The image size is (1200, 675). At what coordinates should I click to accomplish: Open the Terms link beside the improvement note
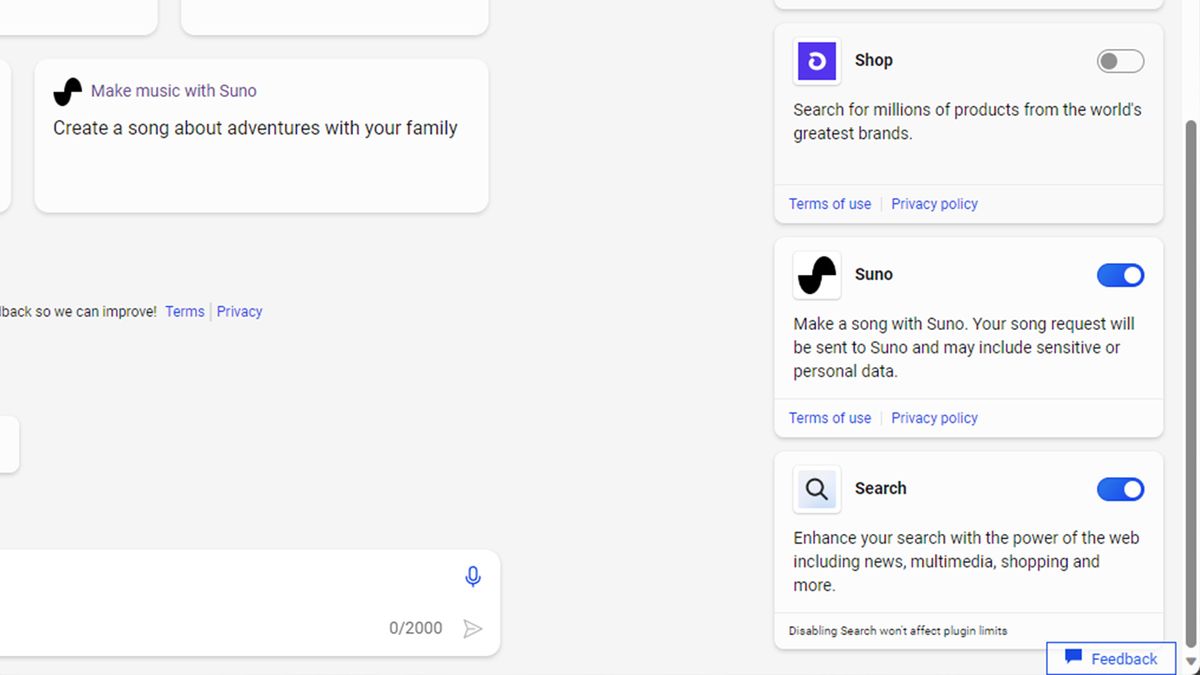[x=184, y=311]
